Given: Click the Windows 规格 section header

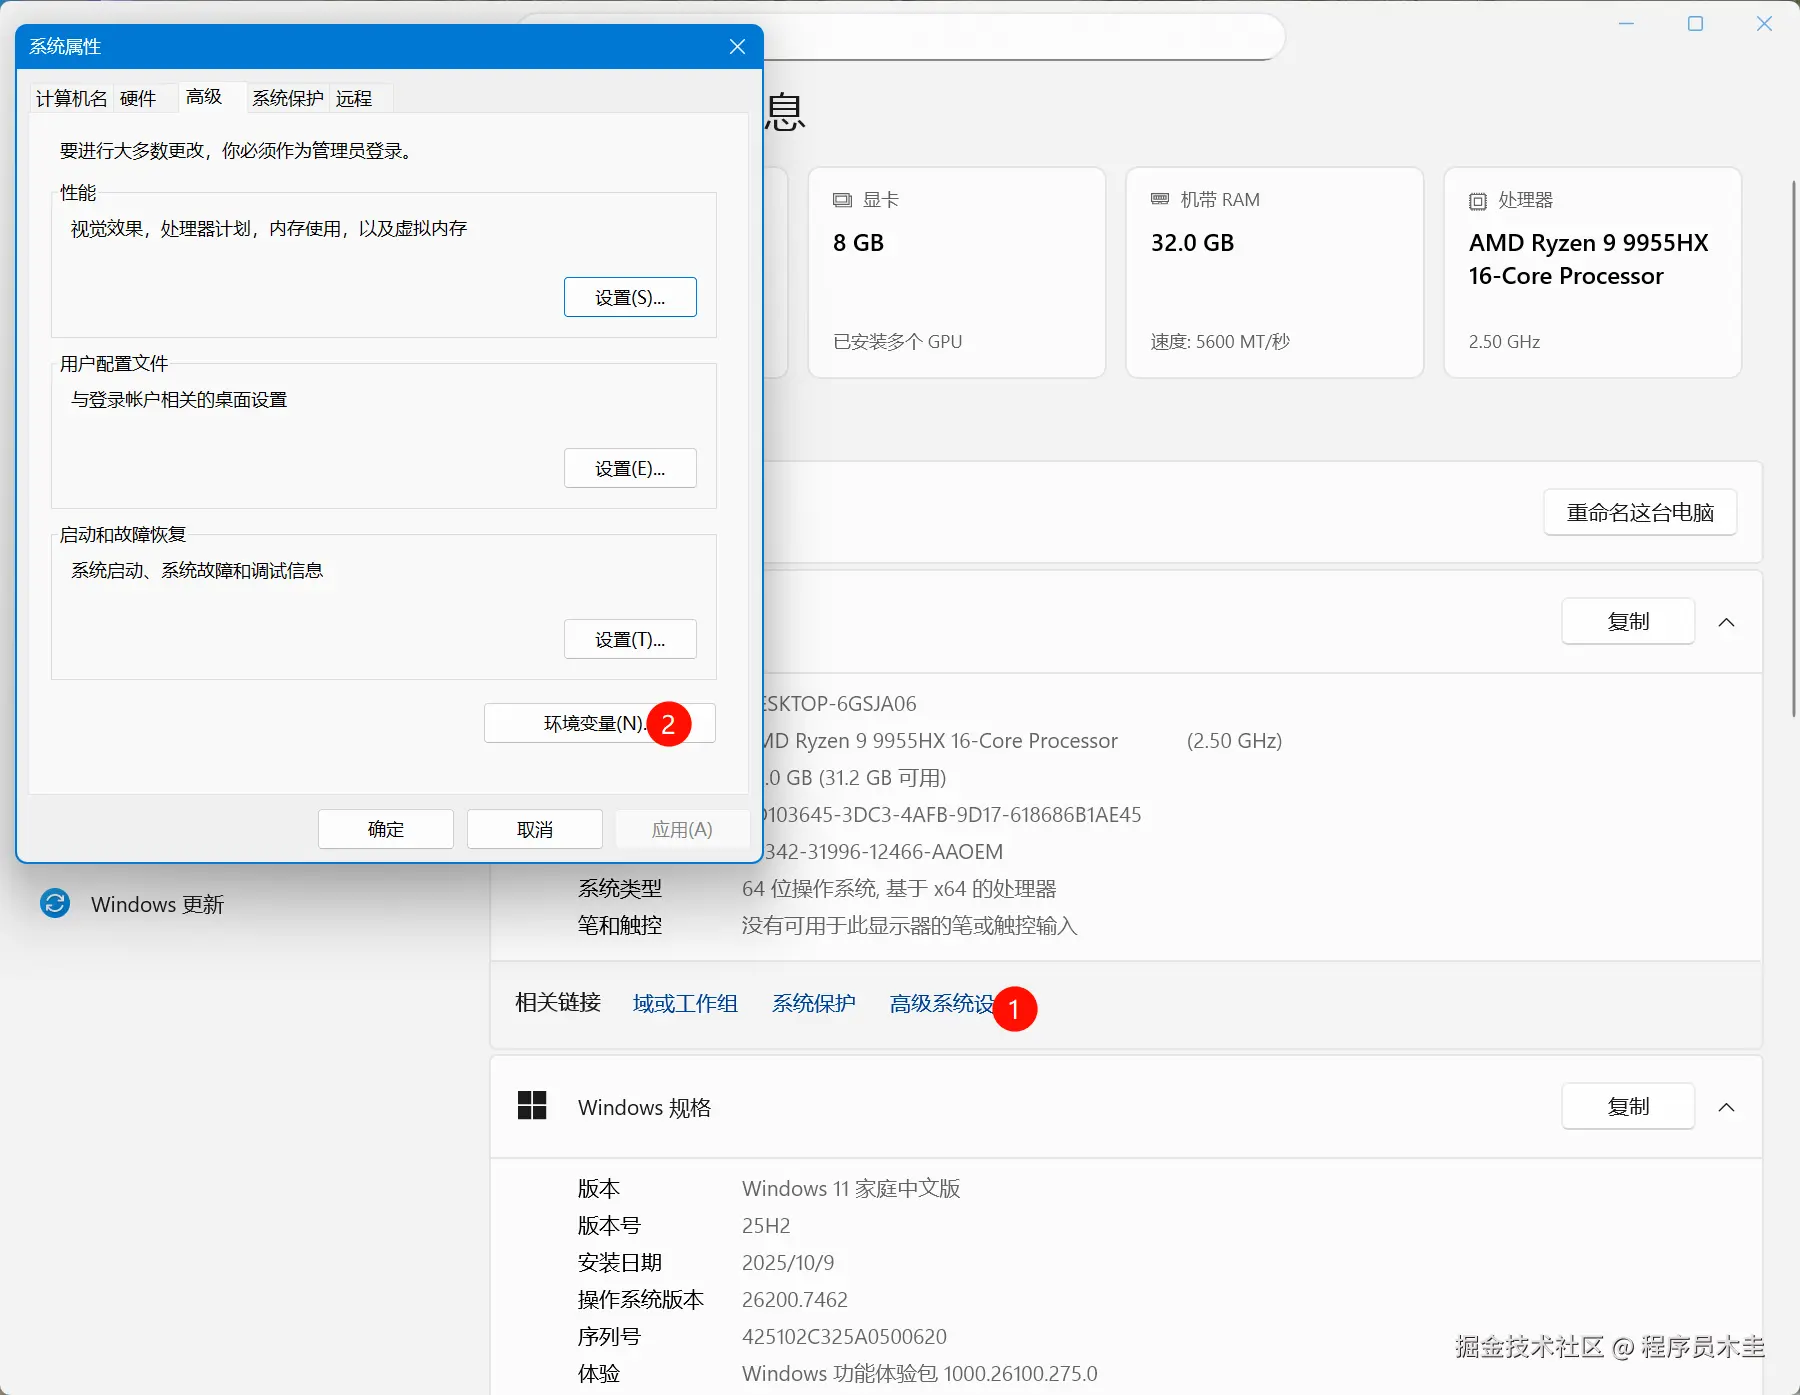Looking at the screenshot, I should pos(1126,1107).
